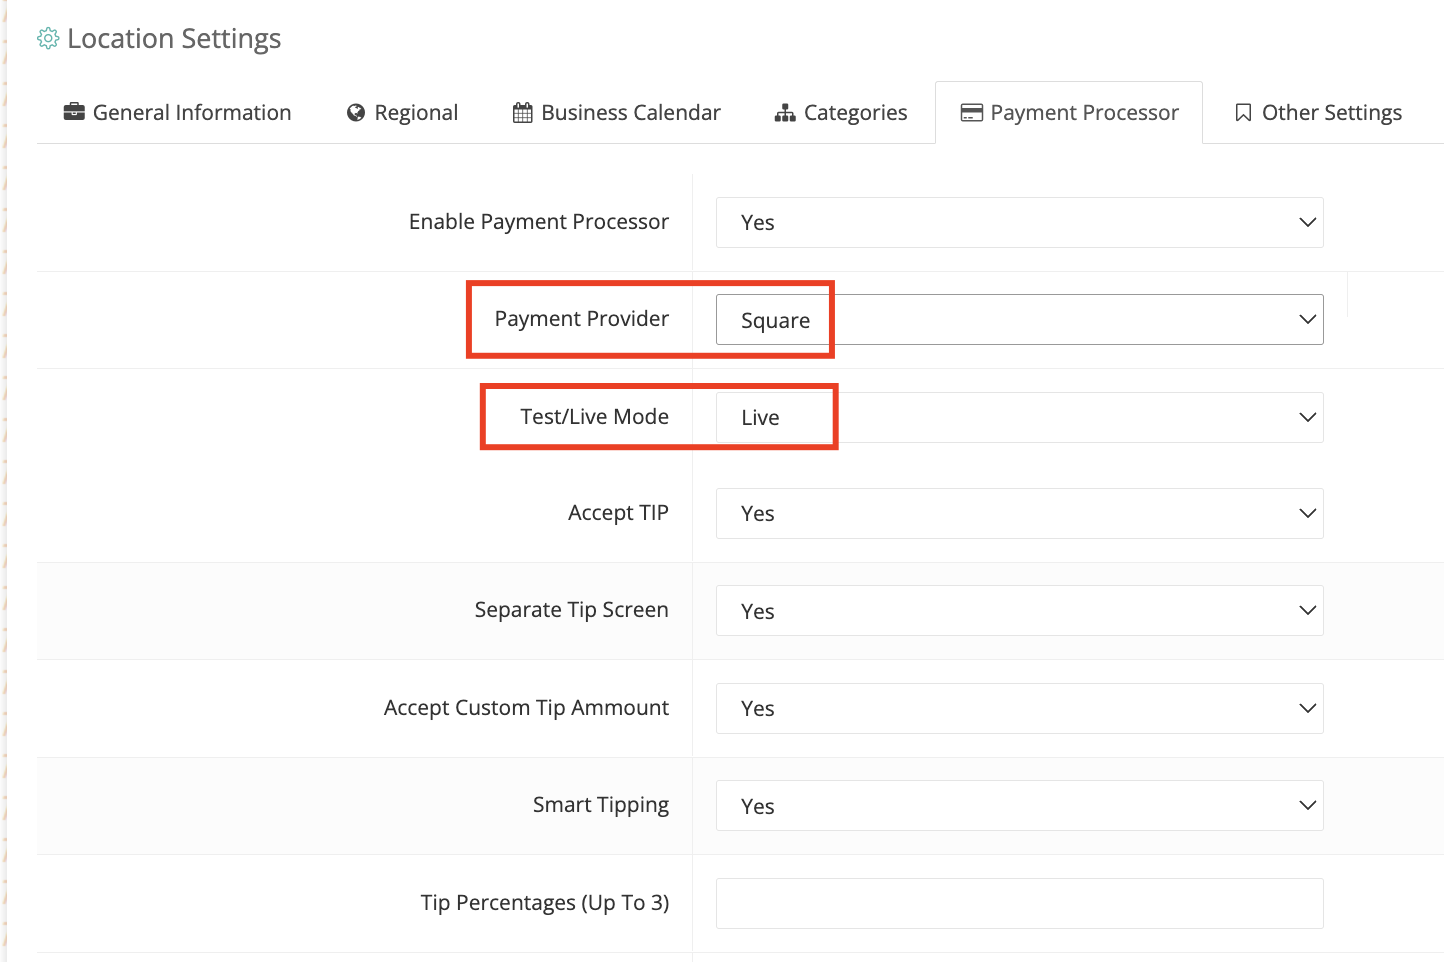Click the Smart Tipping label
The width and height of the screenshot is (1444, 962).
(601, 805)
